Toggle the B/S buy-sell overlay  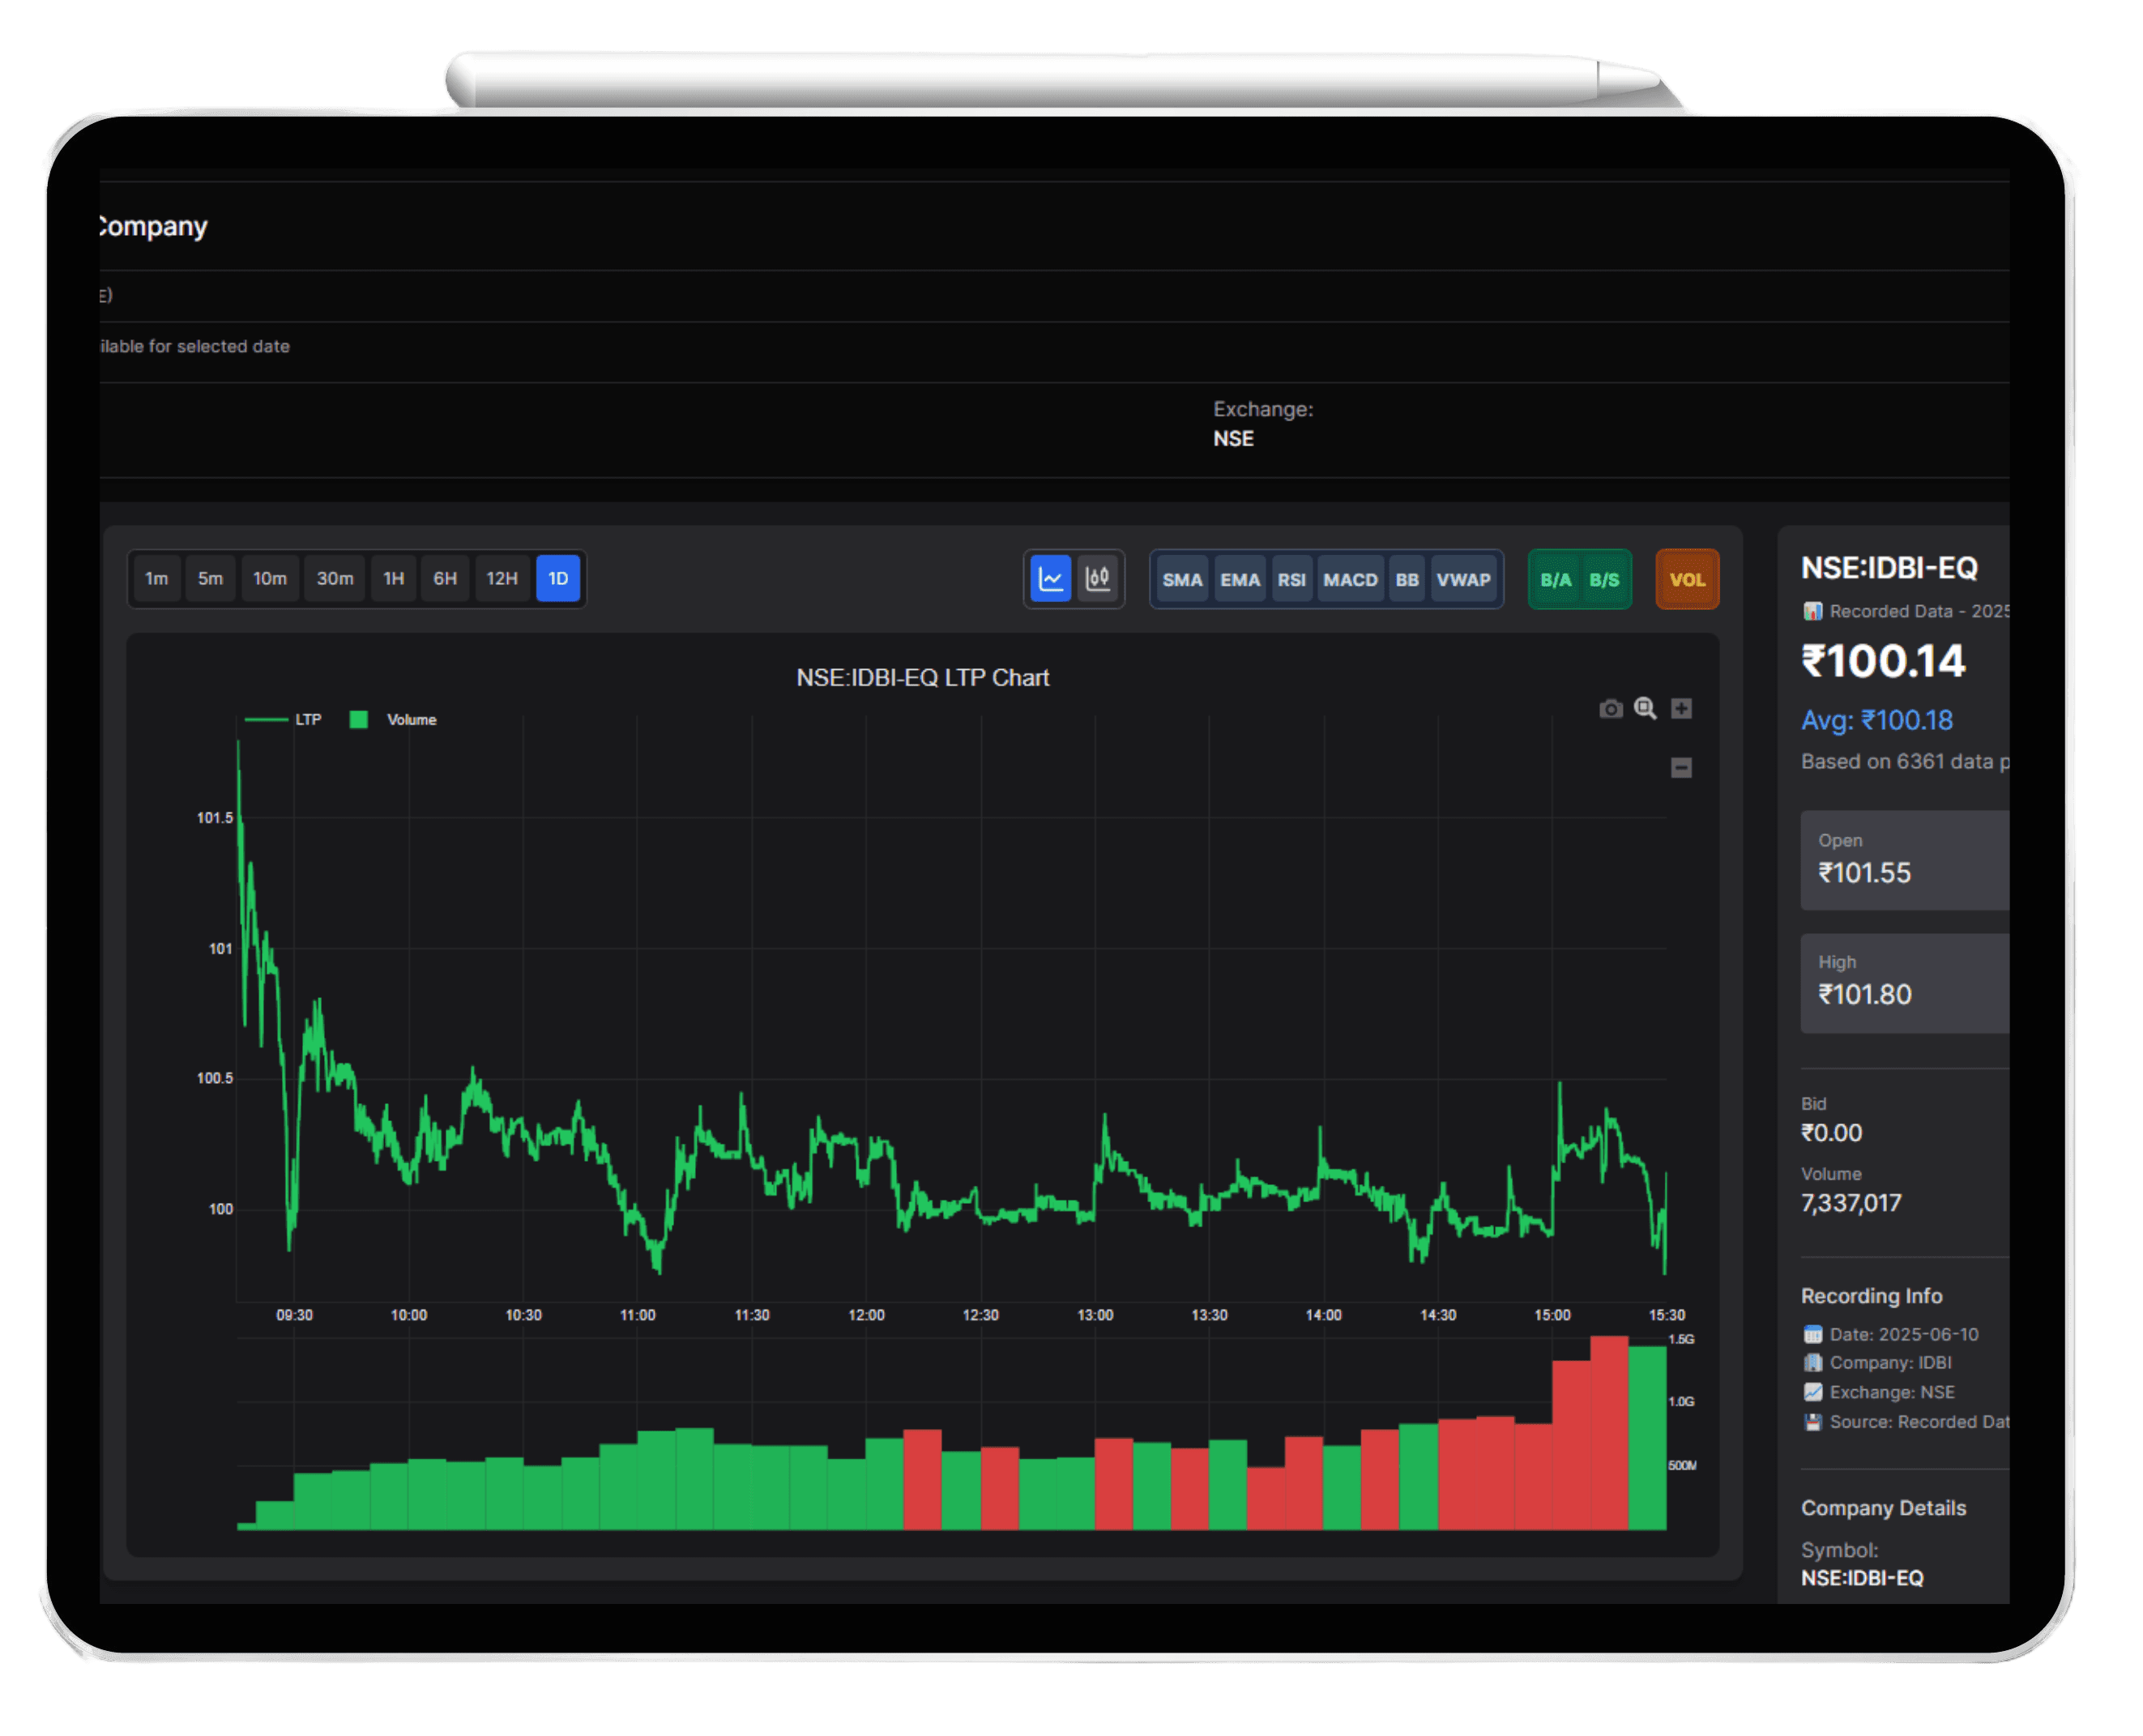(1605, 579)
